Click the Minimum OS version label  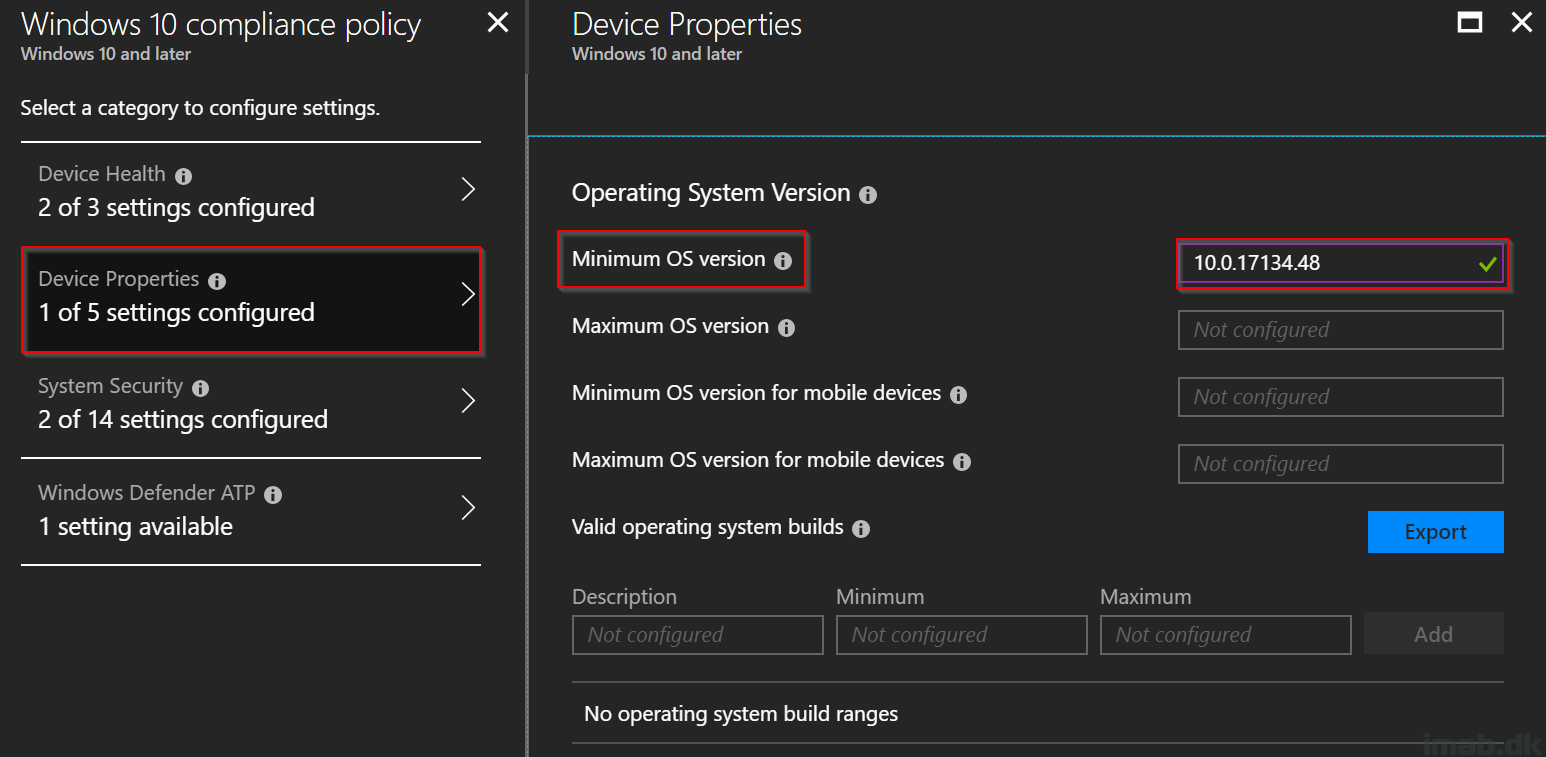pos(668,259)
